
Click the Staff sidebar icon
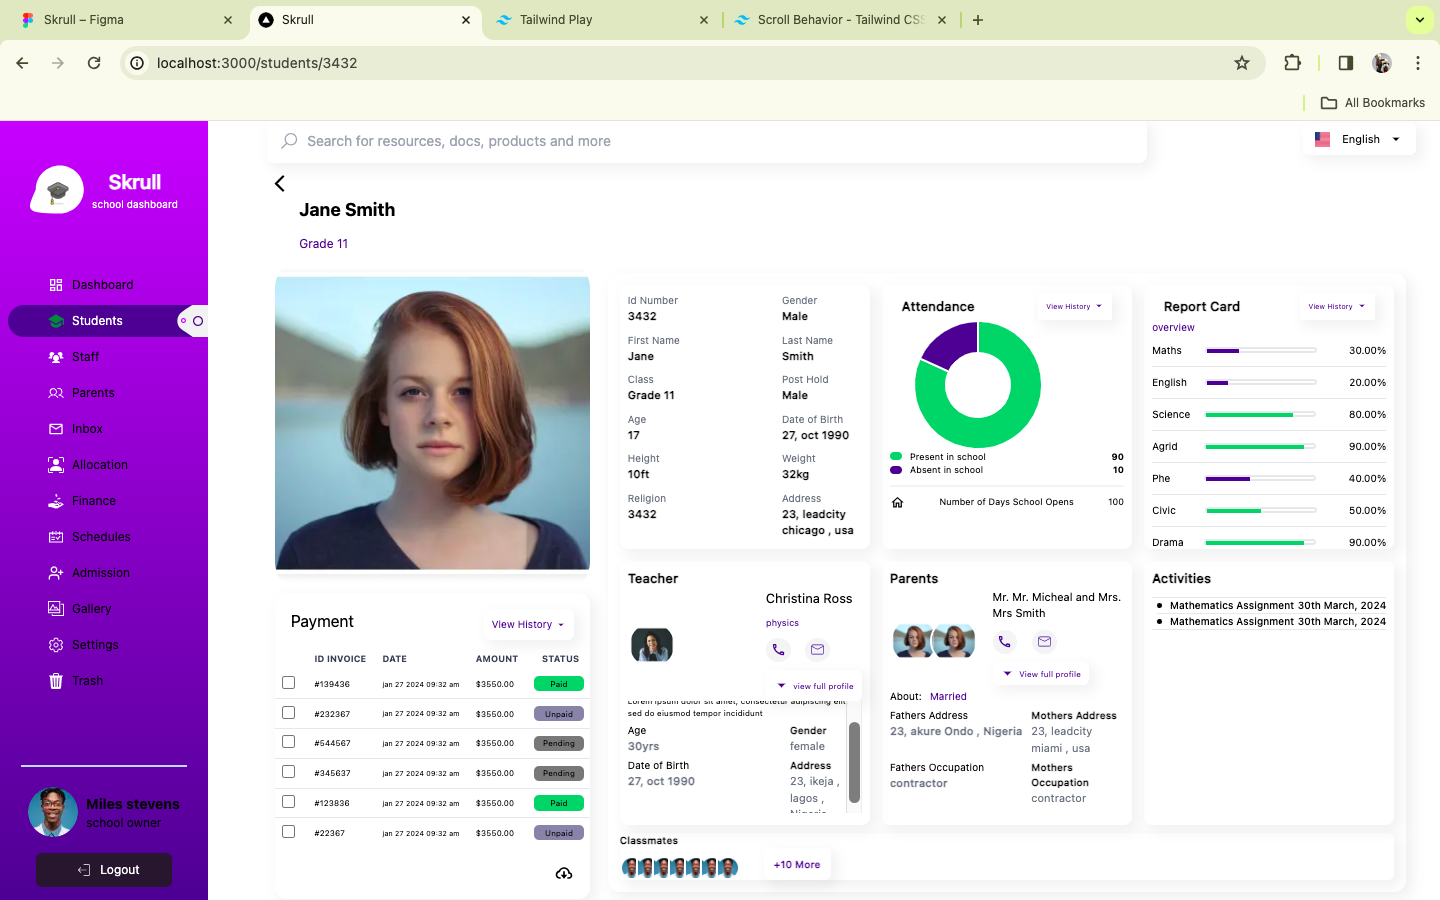click(56, 357)
